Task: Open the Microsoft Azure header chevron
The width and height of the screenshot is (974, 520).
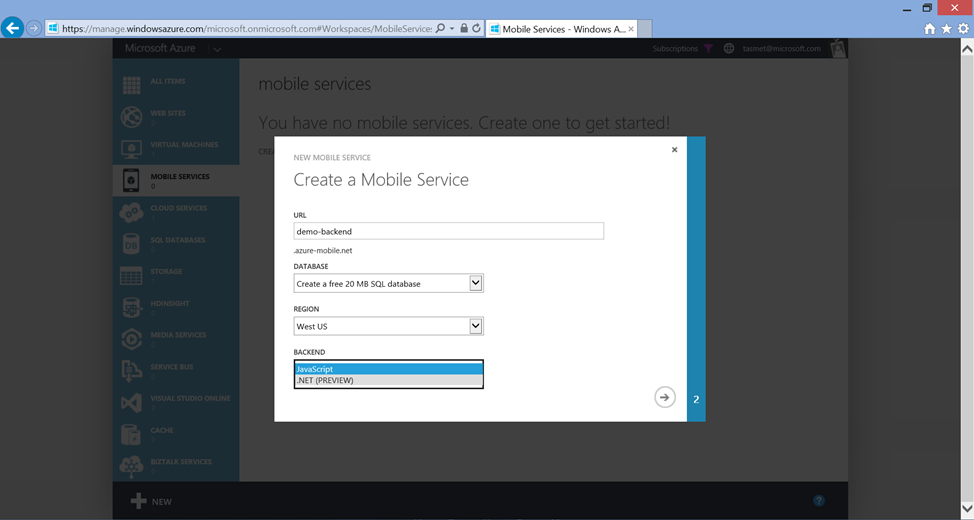Action: click(x=217, y=49)
